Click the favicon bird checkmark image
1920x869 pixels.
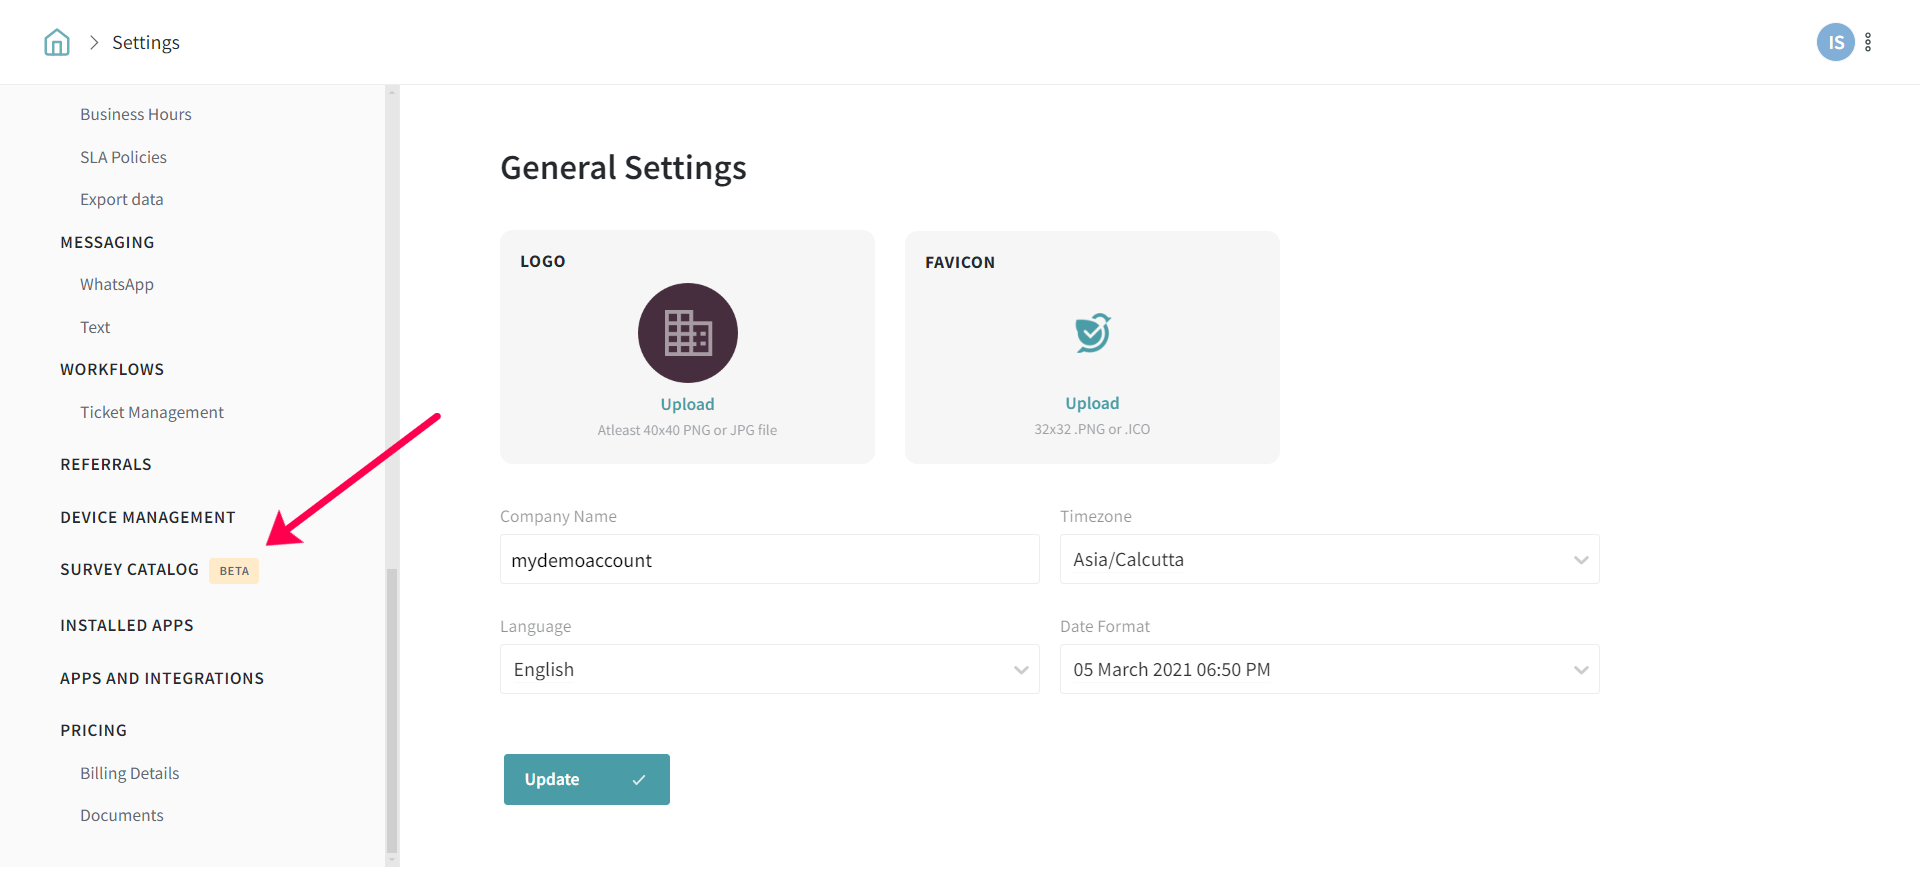(1092, 333)
